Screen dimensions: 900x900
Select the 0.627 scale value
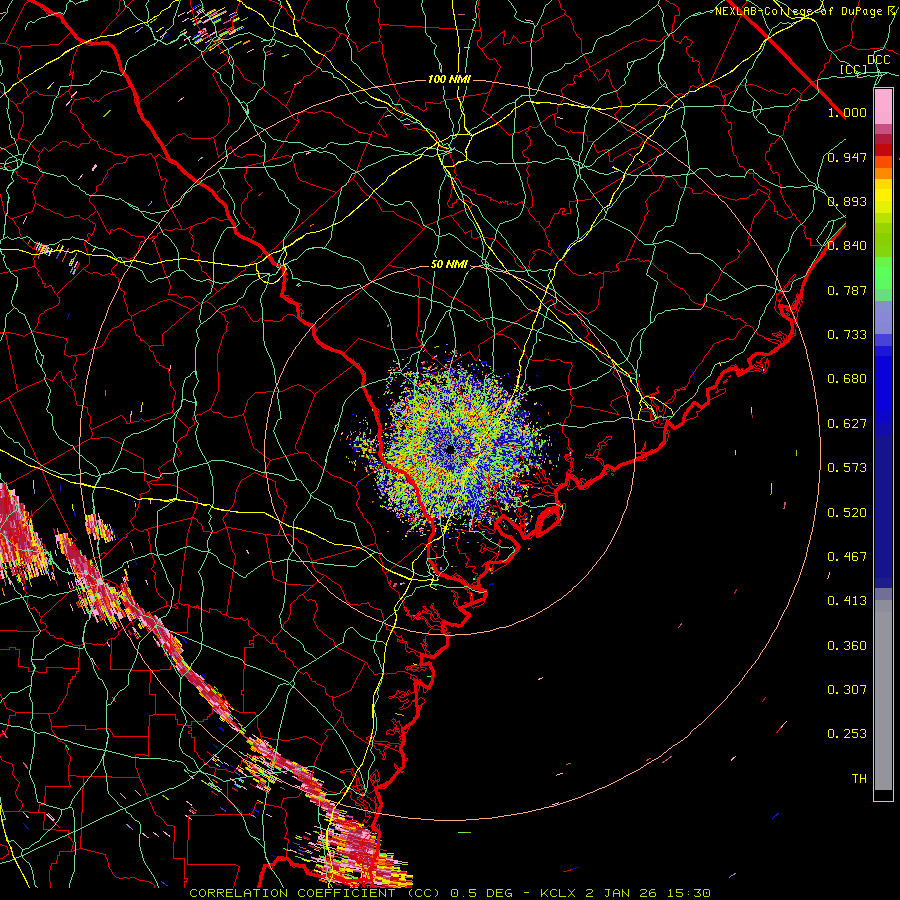click(847, 424)
